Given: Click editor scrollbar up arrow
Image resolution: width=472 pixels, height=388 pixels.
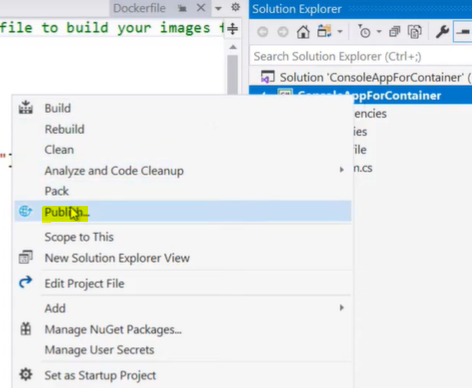Looking at the screenshot, I should point(233,47).
